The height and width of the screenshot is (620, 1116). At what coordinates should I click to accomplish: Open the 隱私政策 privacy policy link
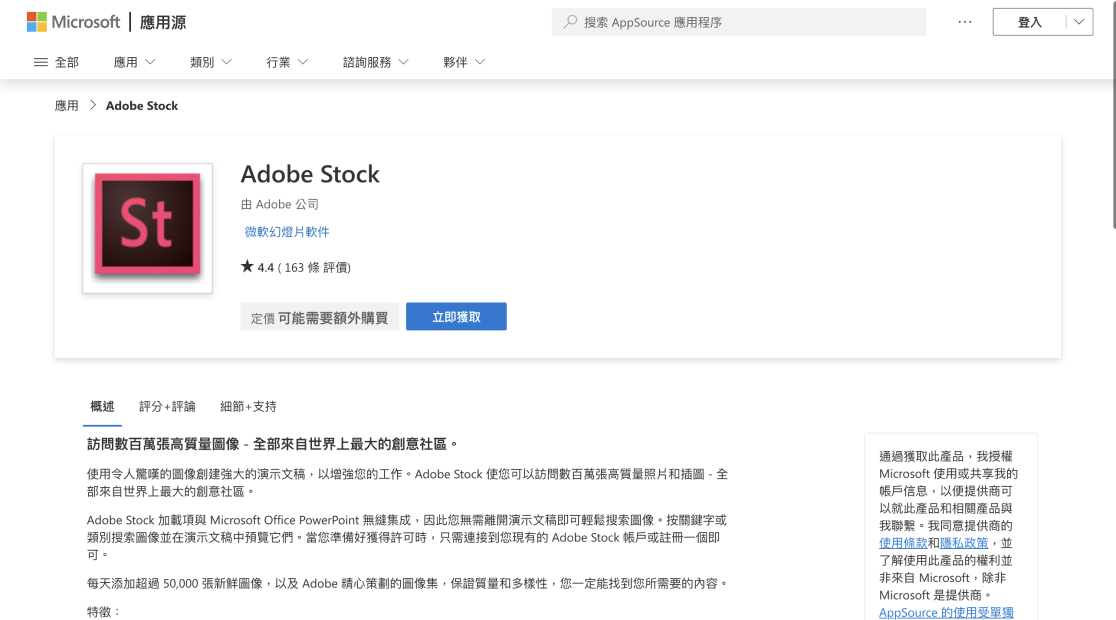tap(964, 543)
